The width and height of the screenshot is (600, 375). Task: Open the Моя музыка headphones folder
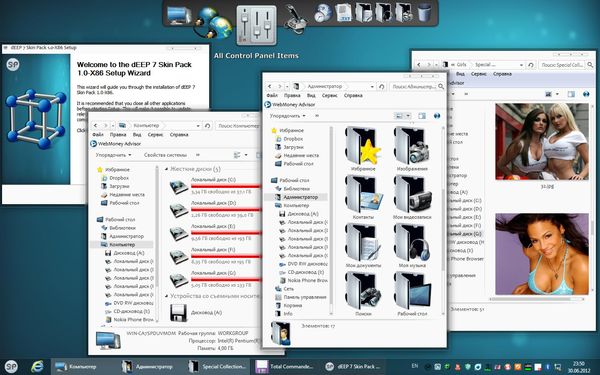click(412, 245)
